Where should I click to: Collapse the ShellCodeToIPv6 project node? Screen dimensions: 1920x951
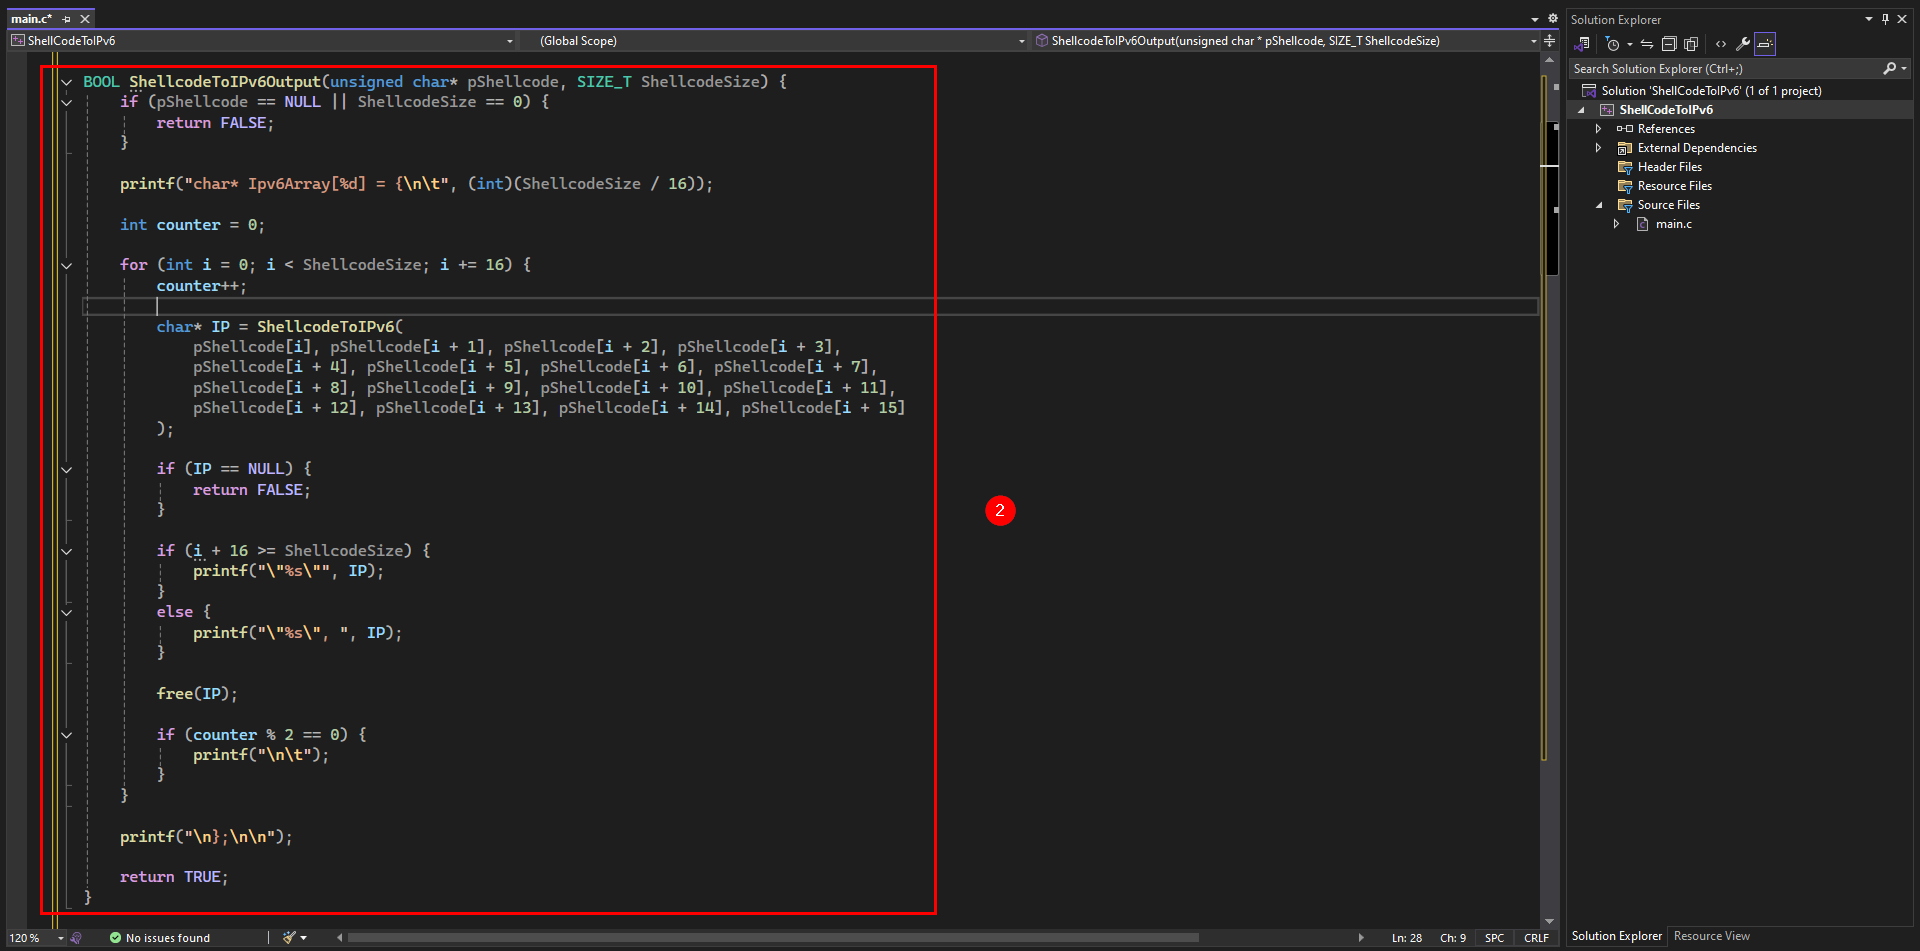(x=1581, y=110)
